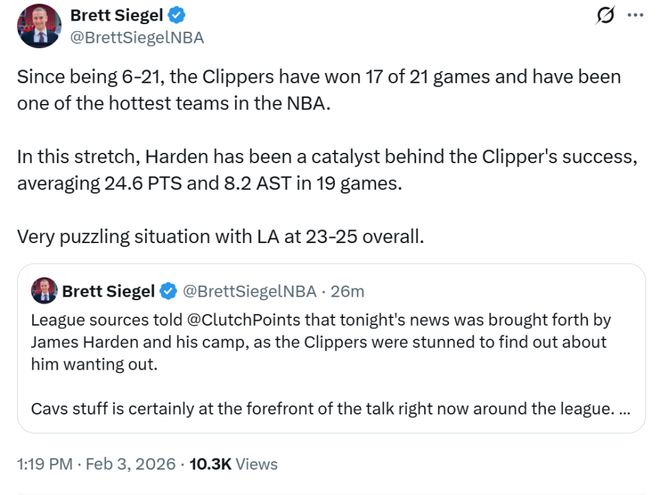
Task: Click the Very puzzling situation with LA line
Action: point(220,237)
